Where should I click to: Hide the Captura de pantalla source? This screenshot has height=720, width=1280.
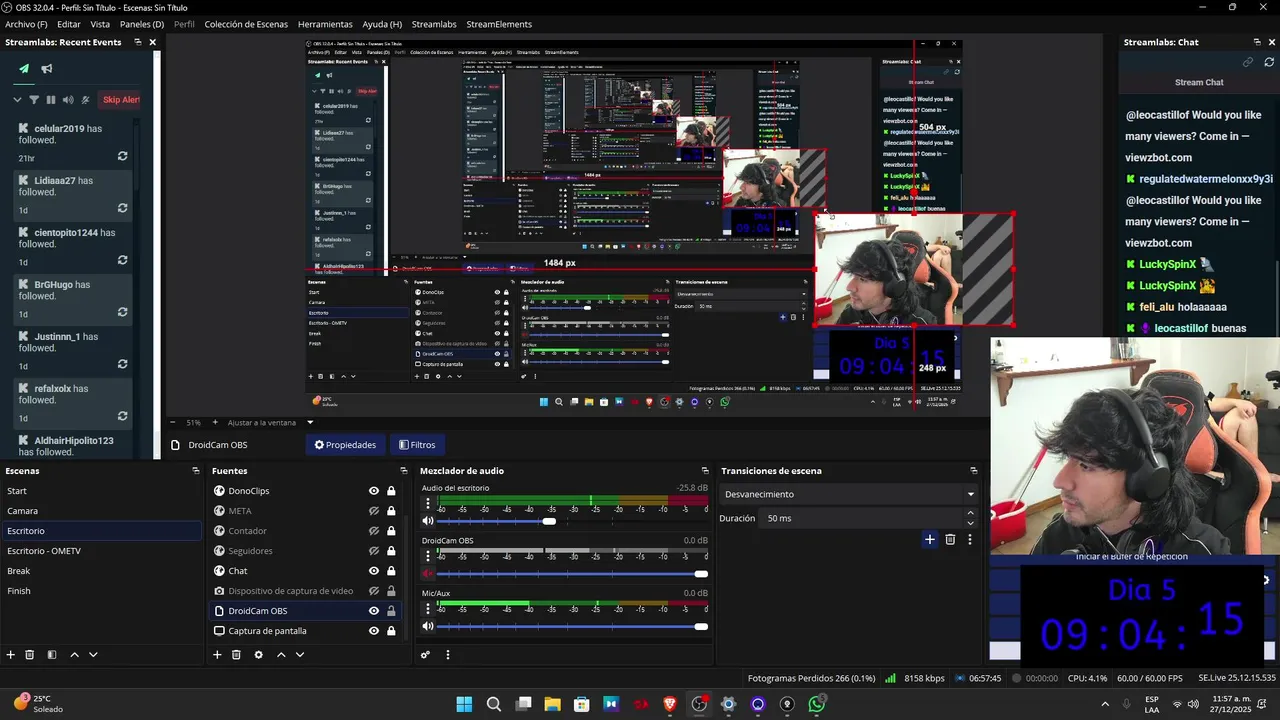click(x=374, y=631)
